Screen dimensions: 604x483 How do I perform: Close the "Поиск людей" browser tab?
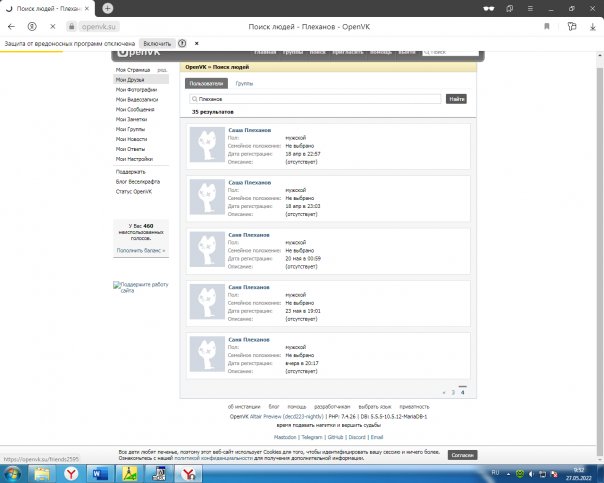[87, 8]
